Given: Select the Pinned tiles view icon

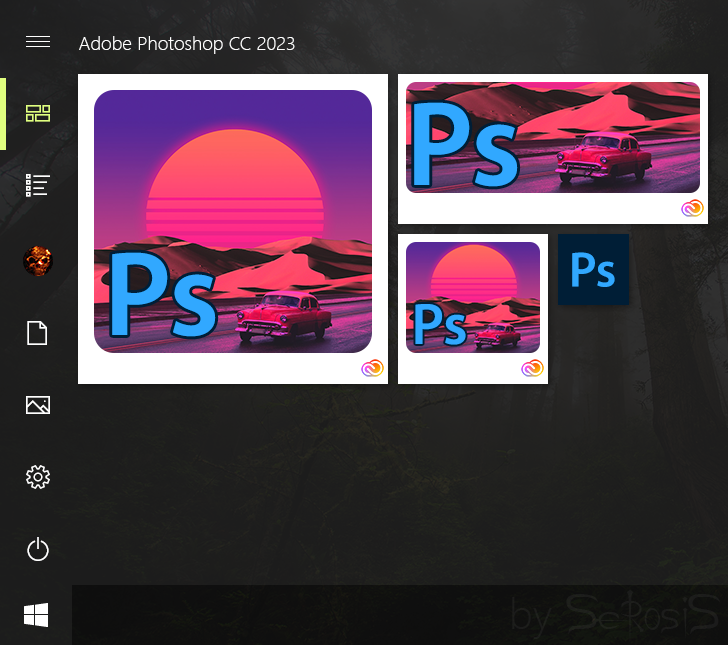Looking at the screenshot, I should pyautogui.click(x=38, y=113).
